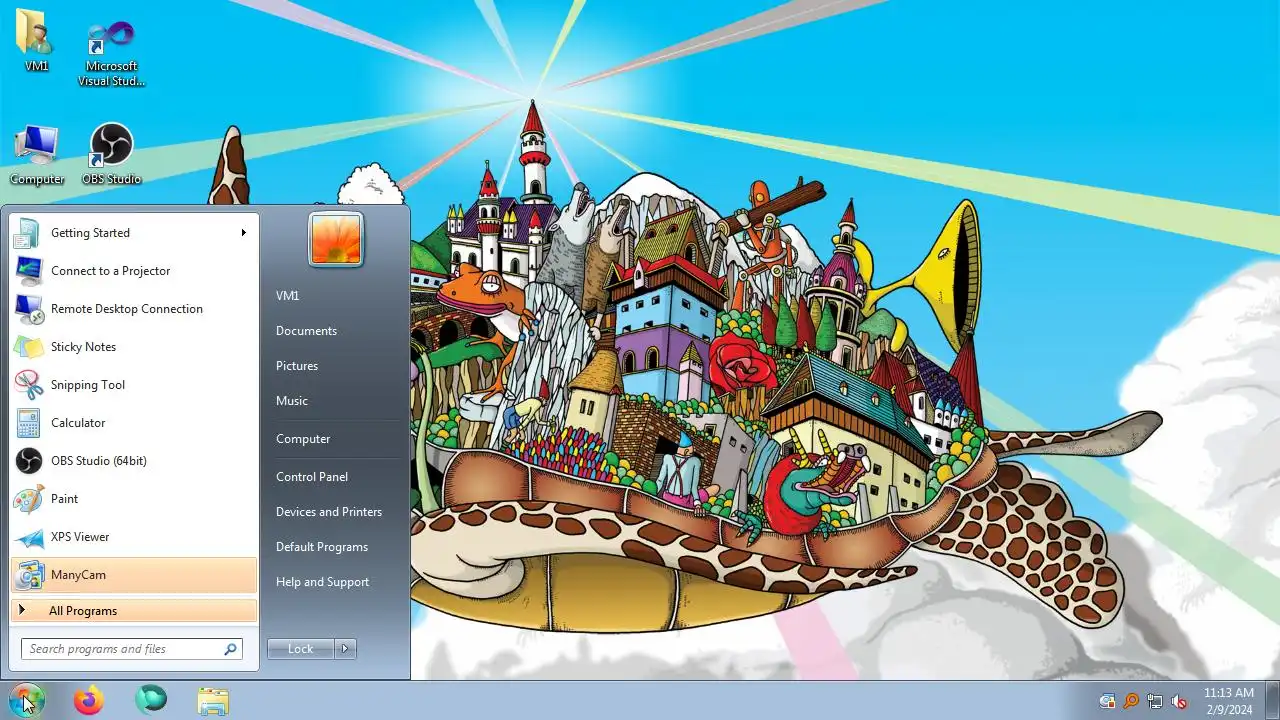This screenshot has width=1280, height=720.
Task: Click the Remote Desktop Connection icon
Action: coord(28,309)
